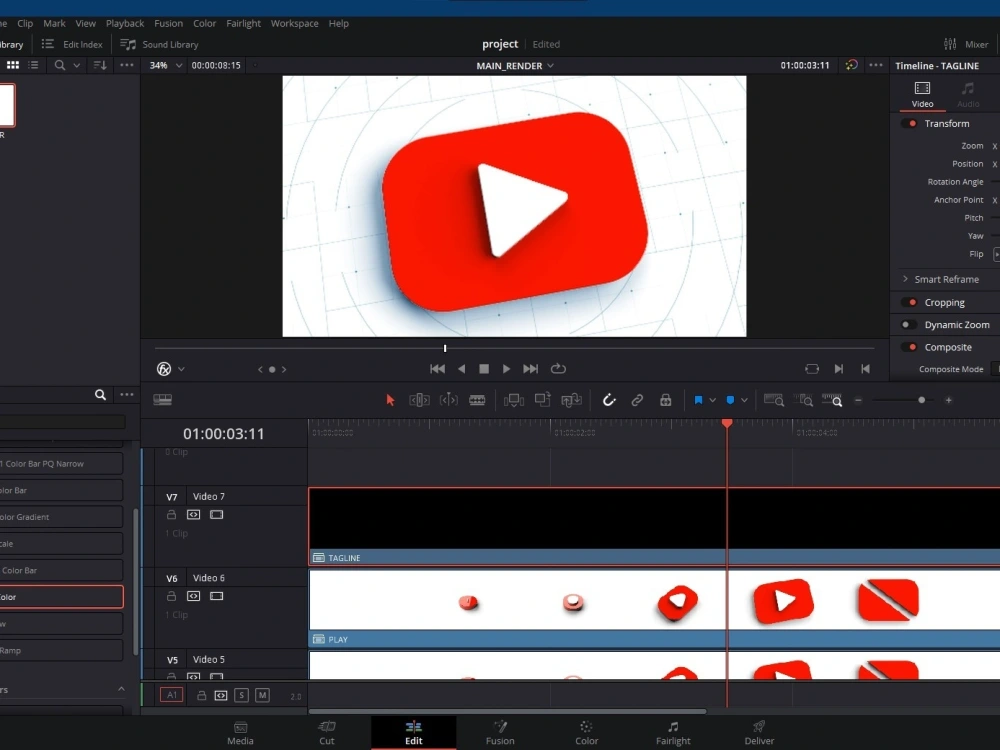Open Timeline View Options icon
1000x750 pixels.
163,399
